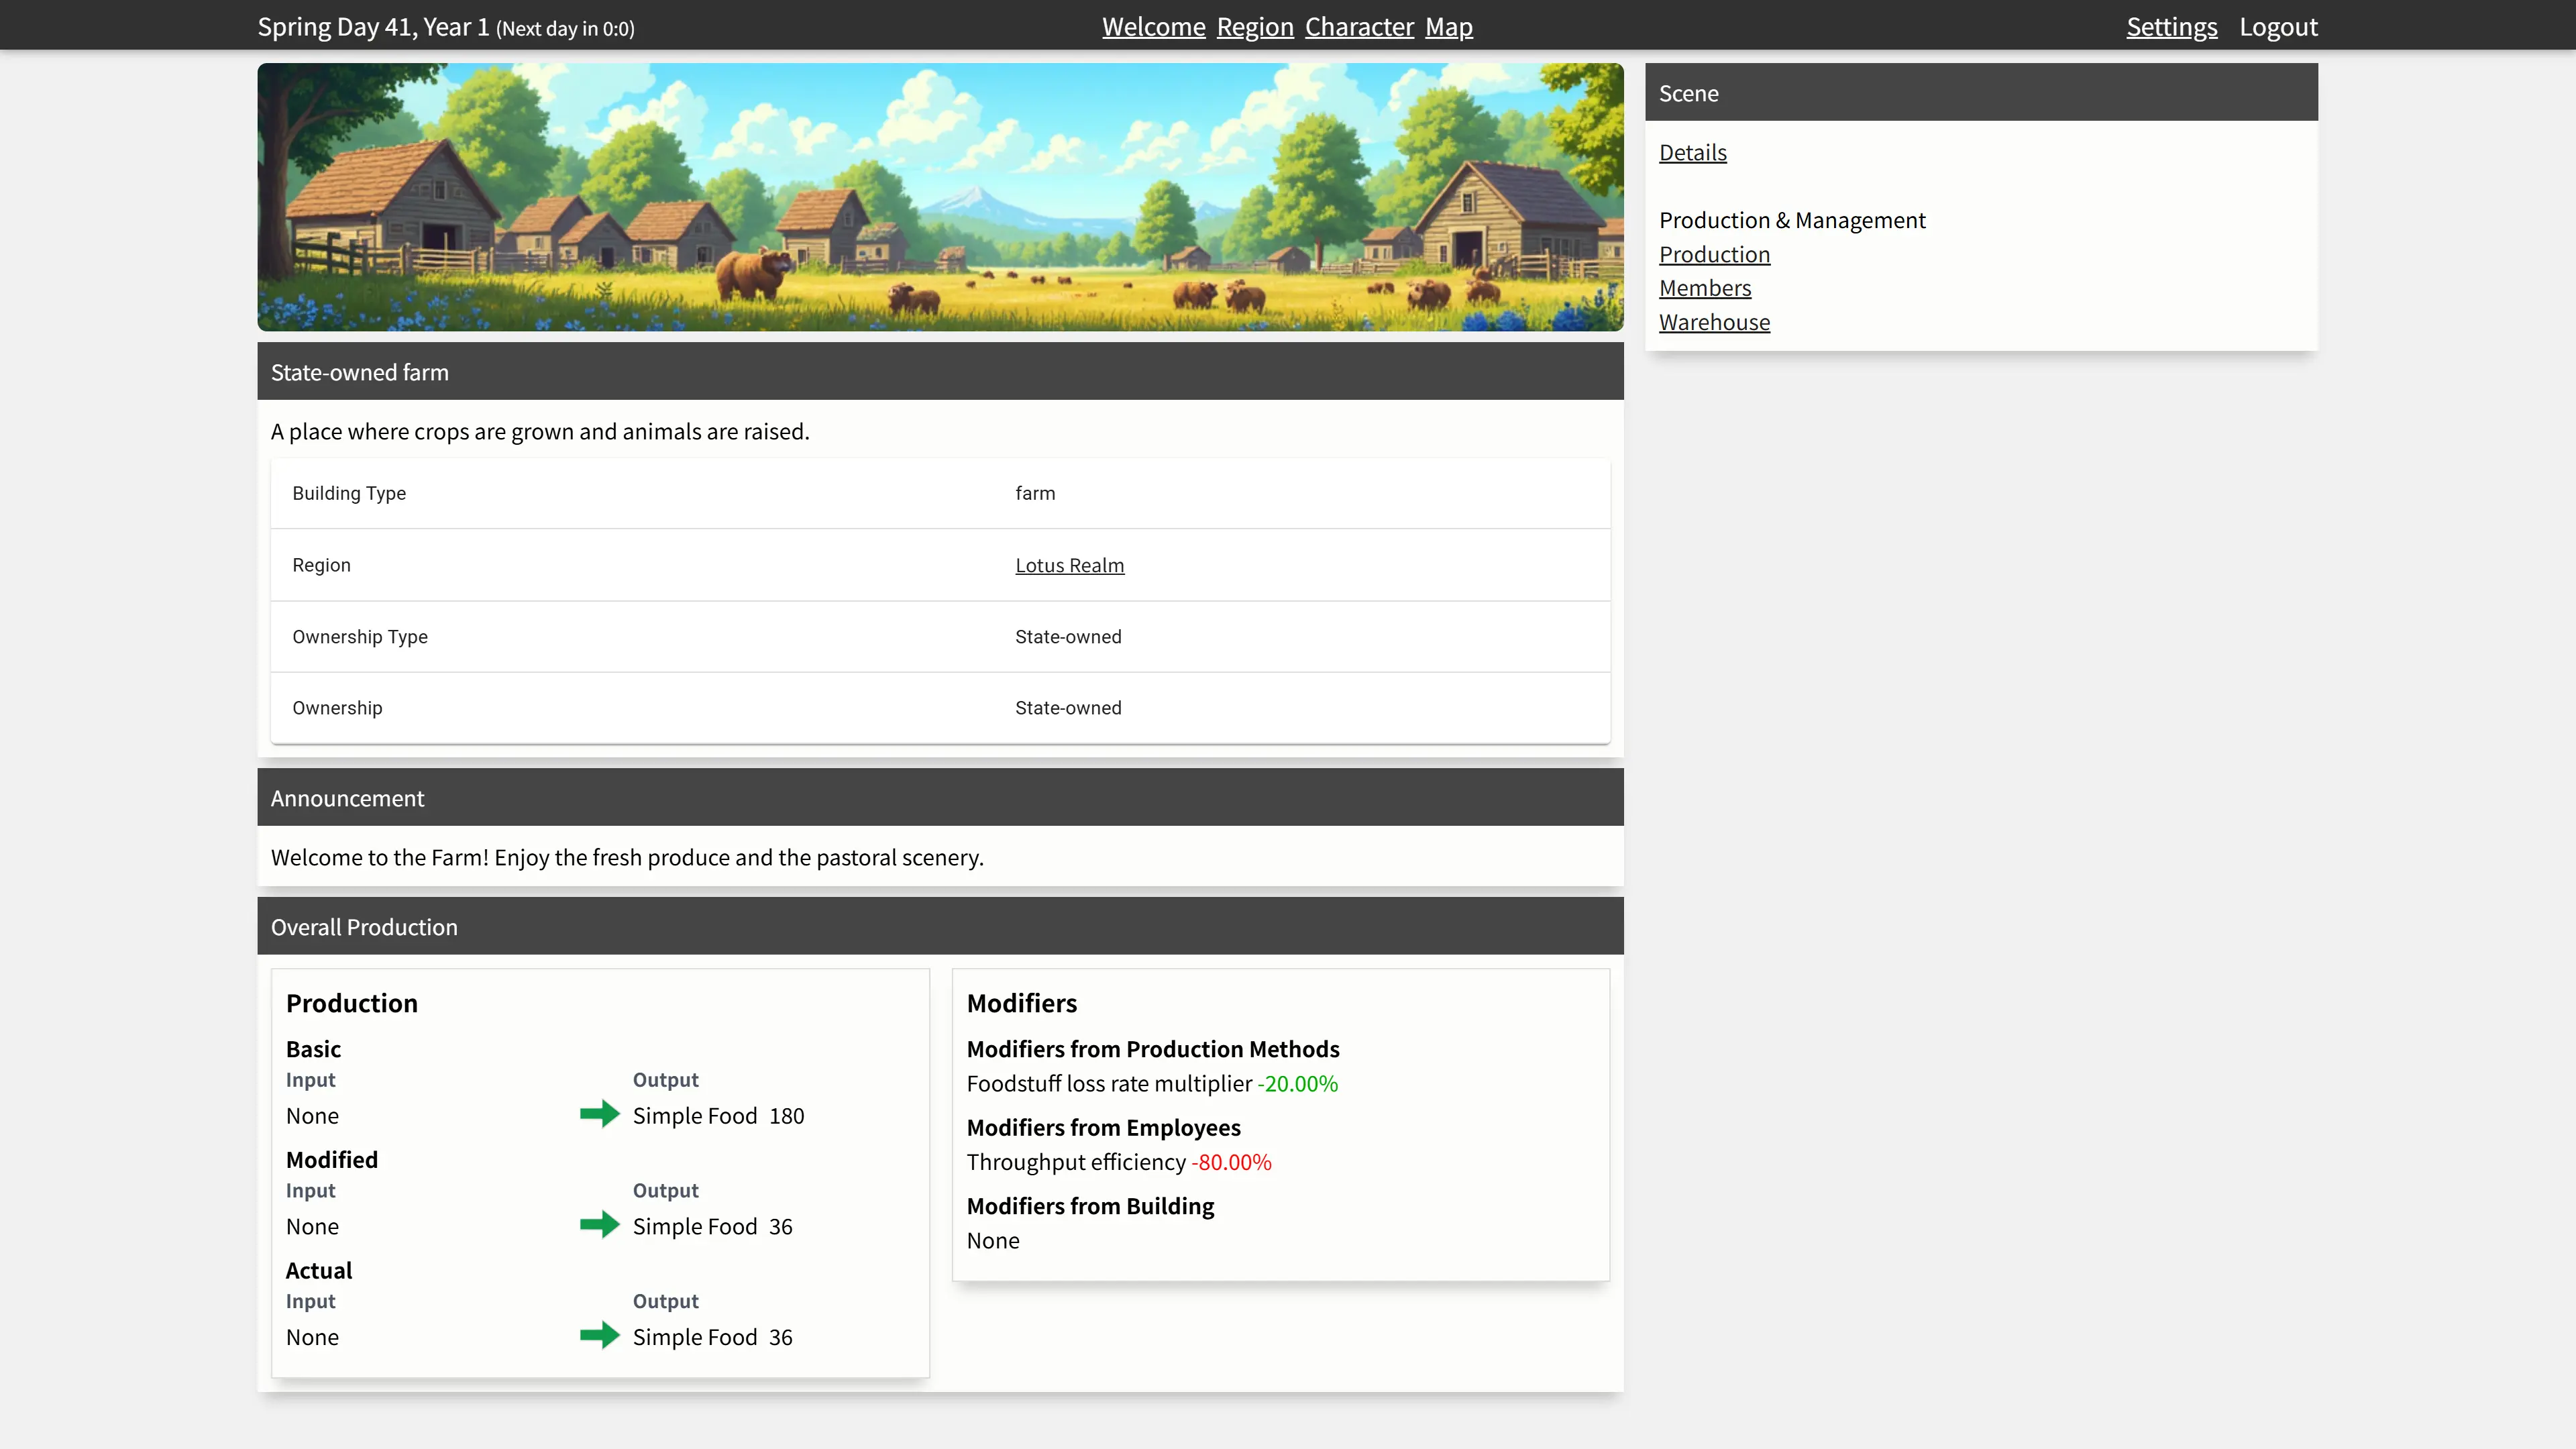Image resolution: width=2576 pixels, height=1449 pixels.
Task: Follow the Lotus Realm region link
Action: point(1069,565)
